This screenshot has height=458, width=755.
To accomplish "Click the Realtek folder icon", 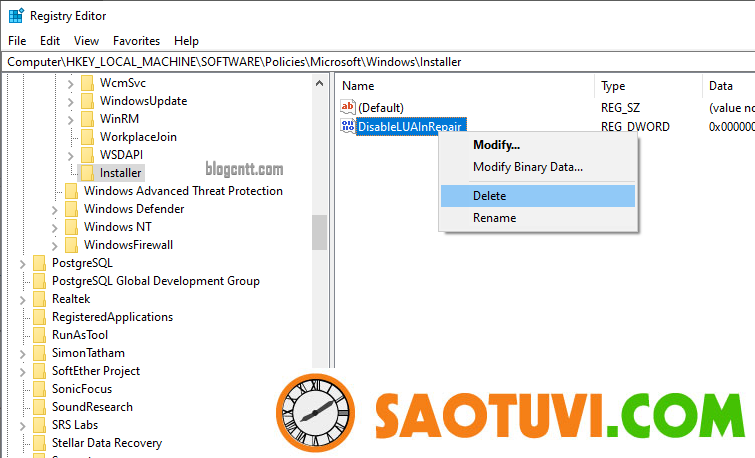I will 39,299.
